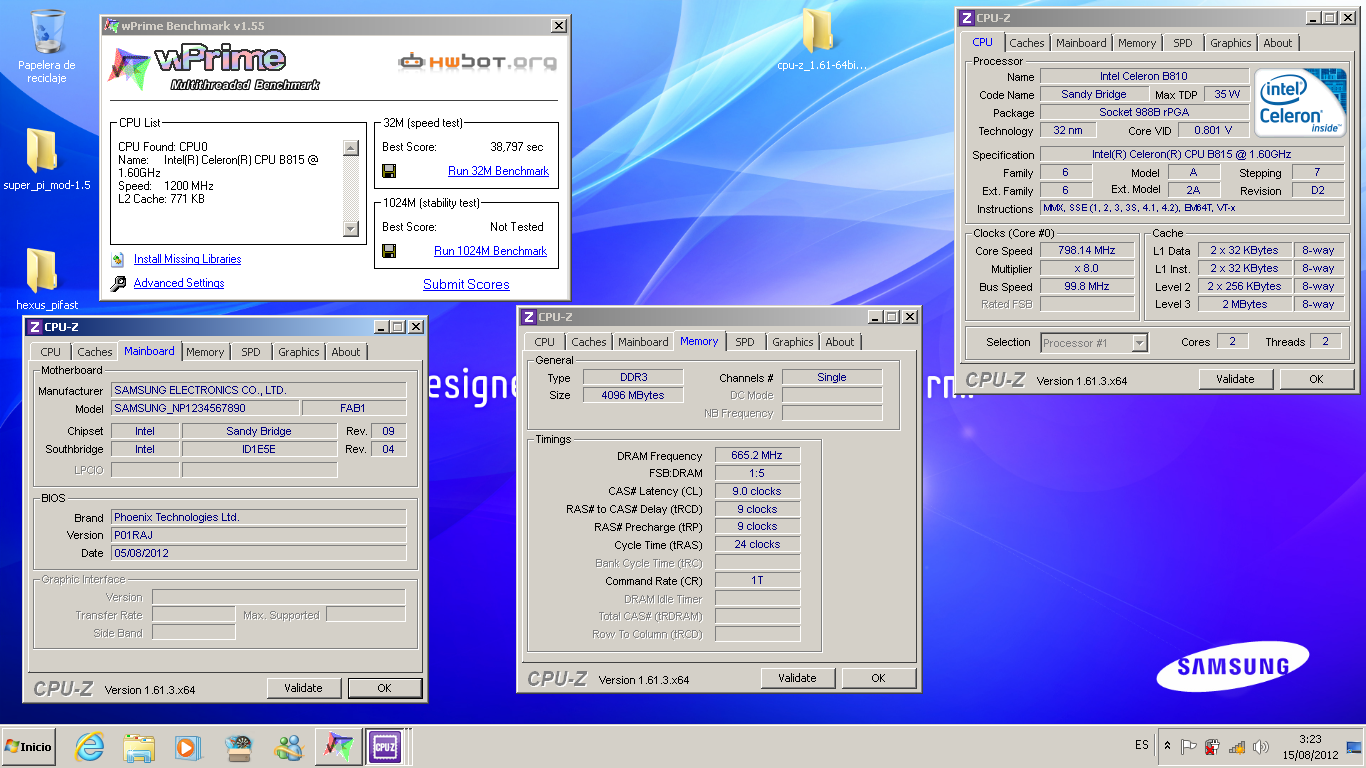1366x768 pixels.
Task: Click OK in Mainboard CPU-Z window
Action: click(384, 688)
